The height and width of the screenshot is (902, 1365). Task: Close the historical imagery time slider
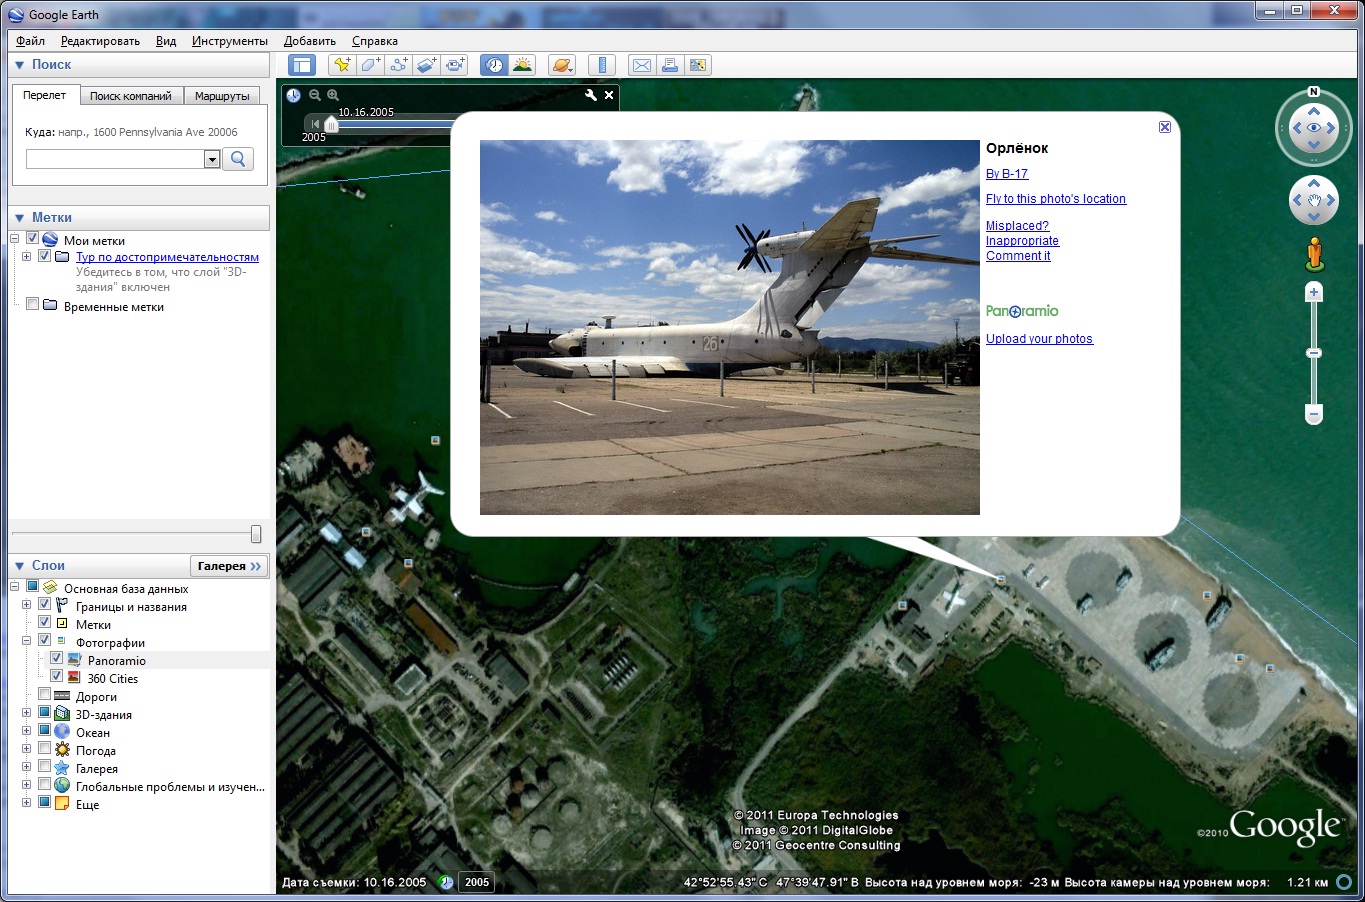coord(609,95)
